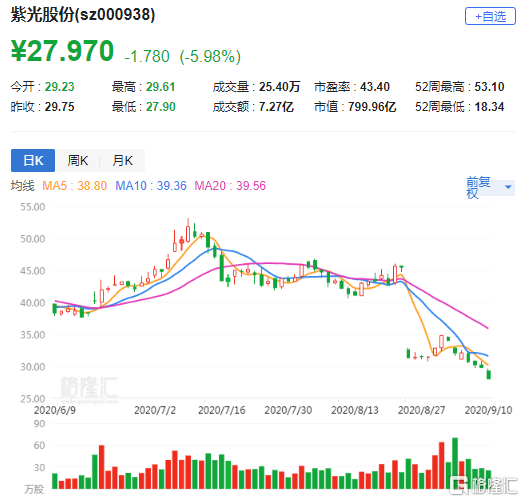
Task: Click the 55.00 price axis label
Action: (33, 207)
